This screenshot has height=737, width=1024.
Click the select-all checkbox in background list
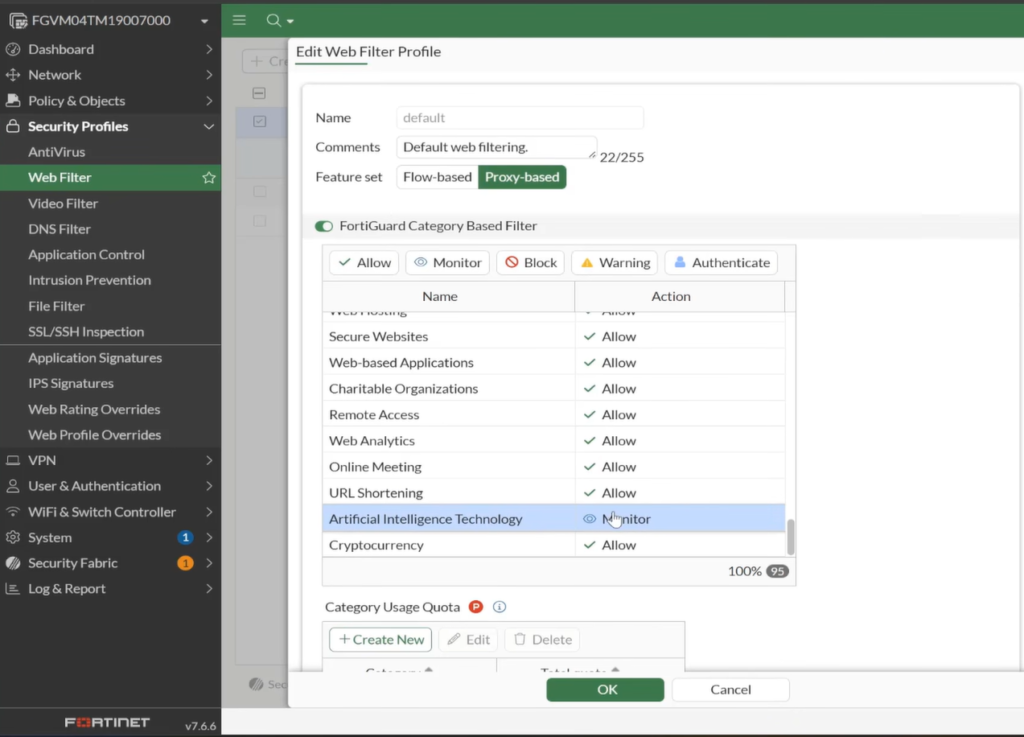pos(259,93)
